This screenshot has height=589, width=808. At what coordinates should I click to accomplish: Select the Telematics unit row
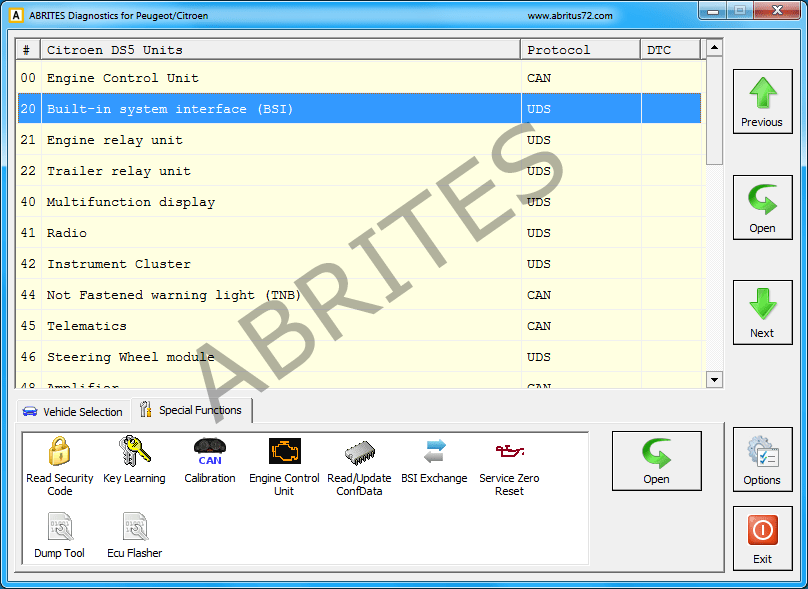coord(359,326)
